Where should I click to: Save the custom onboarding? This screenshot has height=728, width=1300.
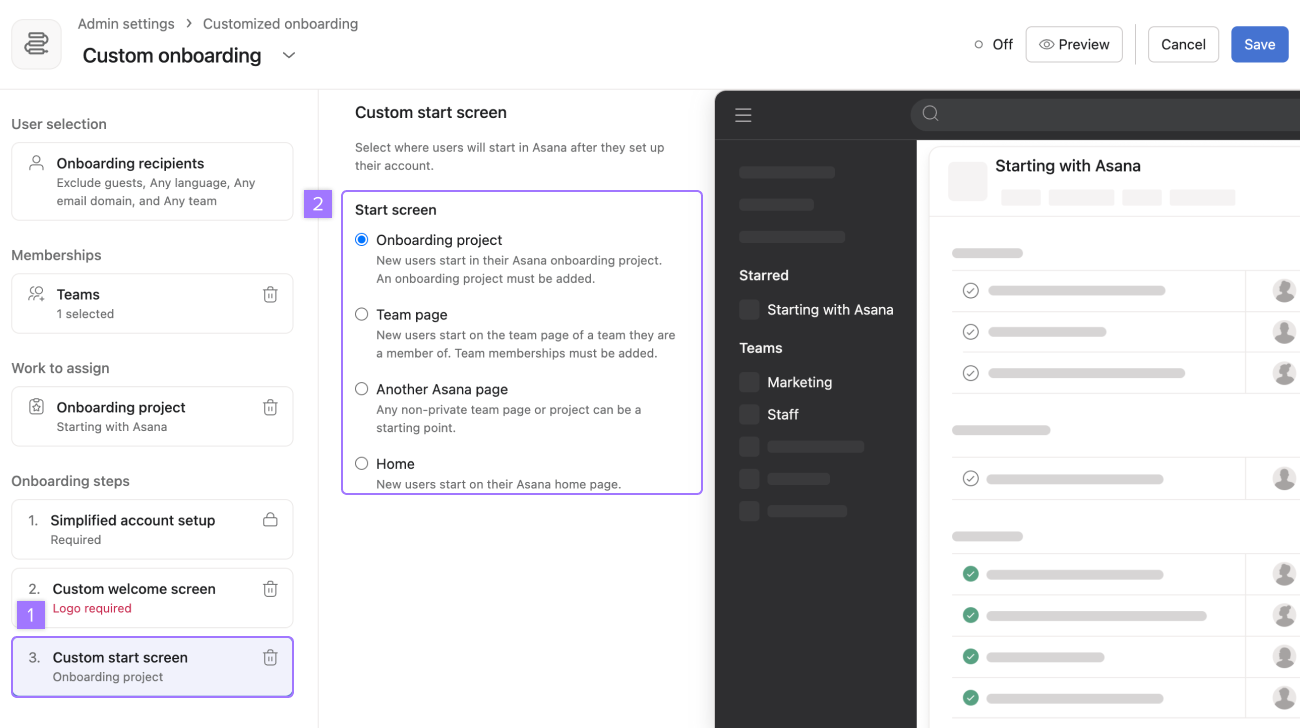tap(1259, 45)
